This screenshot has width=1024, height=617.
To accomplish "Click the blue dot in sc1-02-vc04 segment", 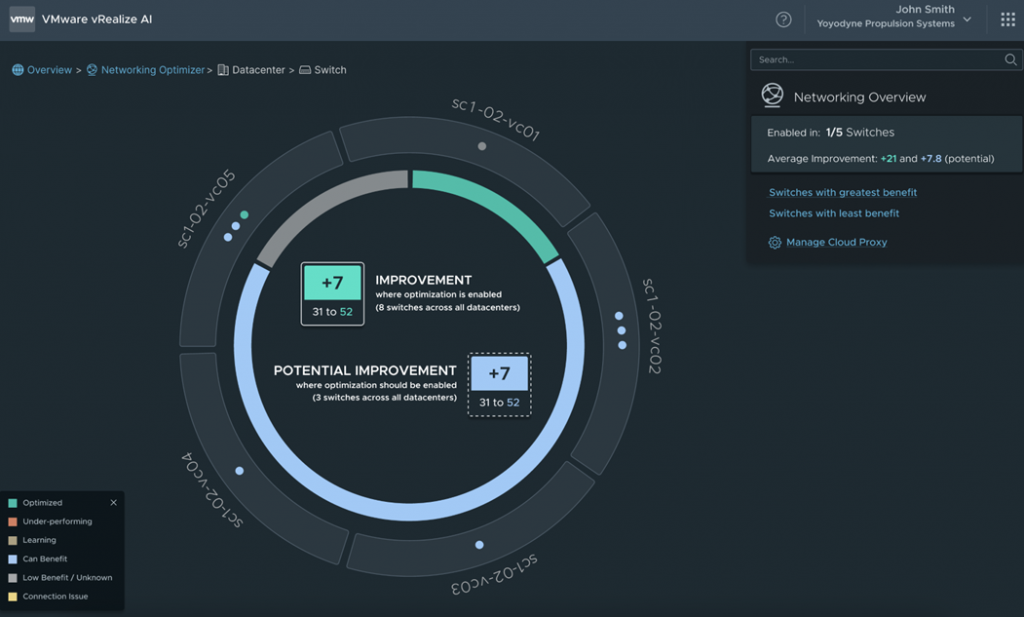I will (240, 471).
